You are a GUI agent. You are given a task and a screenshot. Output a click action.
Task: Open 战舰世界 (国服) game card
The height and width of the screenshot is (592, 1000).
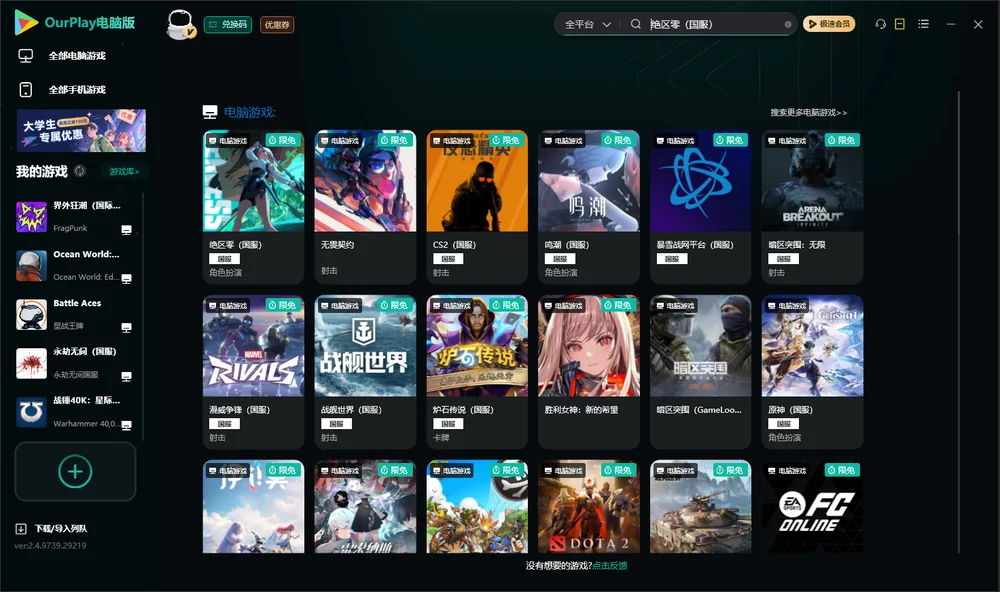365,372
